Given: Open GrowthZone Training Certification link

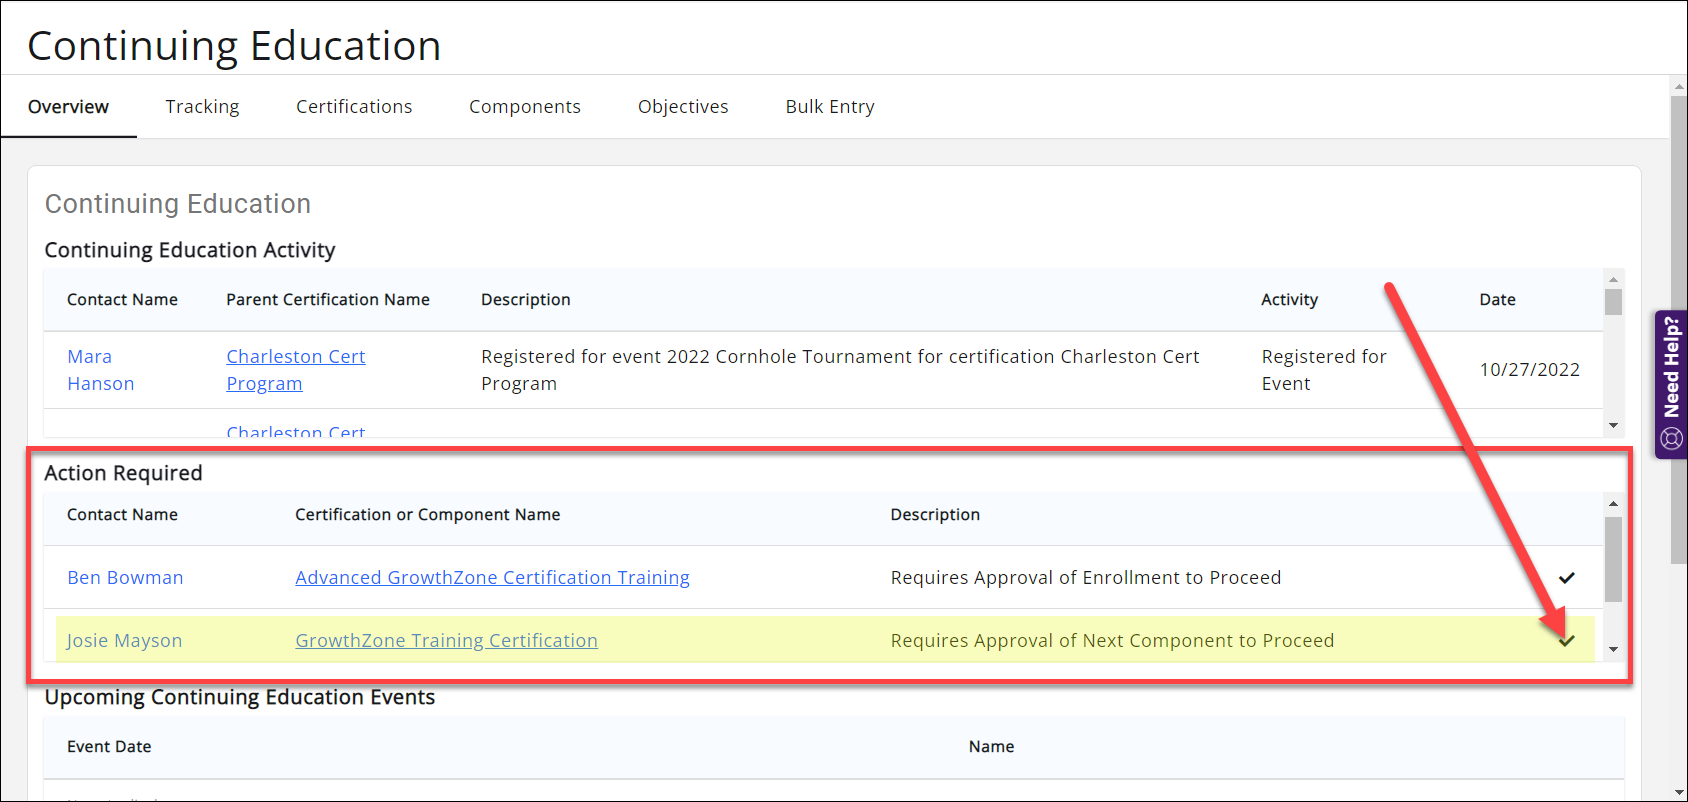Looking at the screenshot, I should point(446,641).
